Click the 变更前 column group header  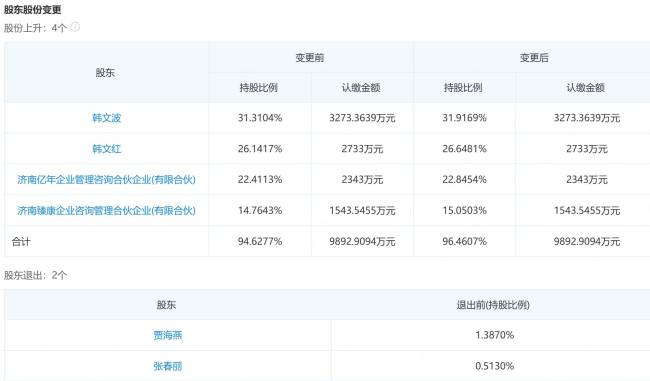tap(310, 58)
